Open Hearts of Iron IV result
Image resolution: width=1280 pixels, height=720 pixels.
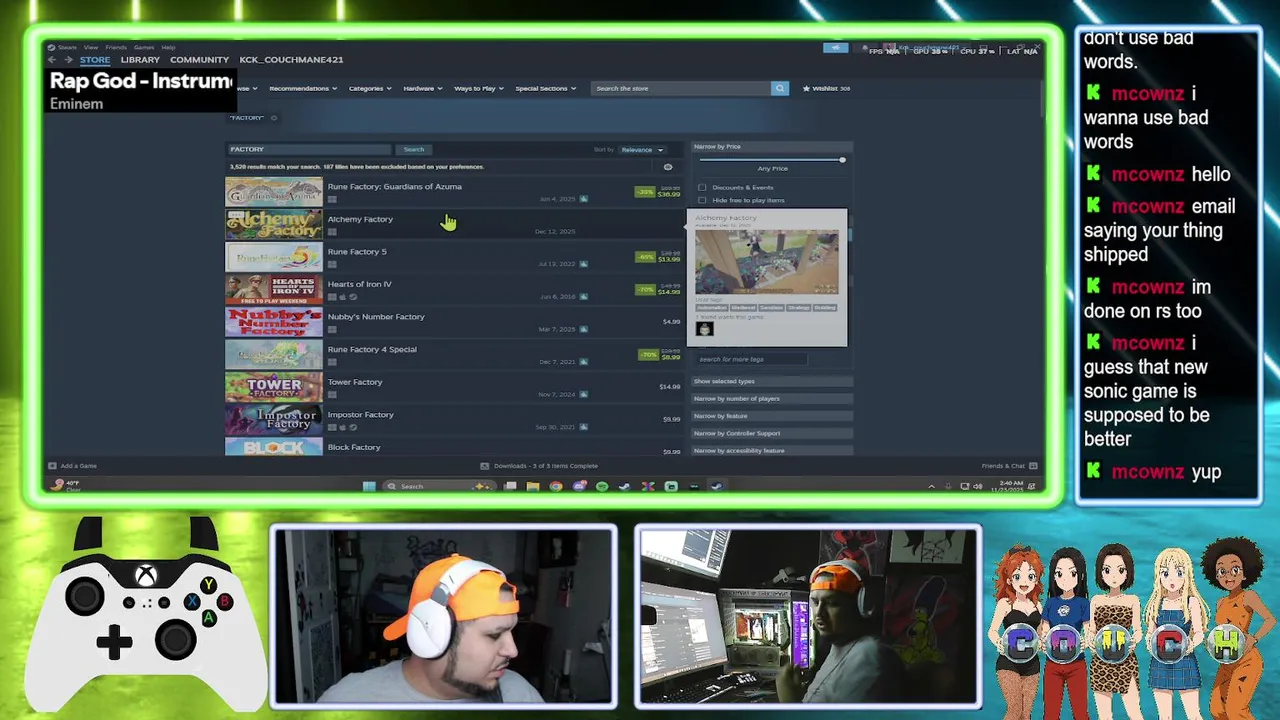pyautogui.click(x=453, y=289)
